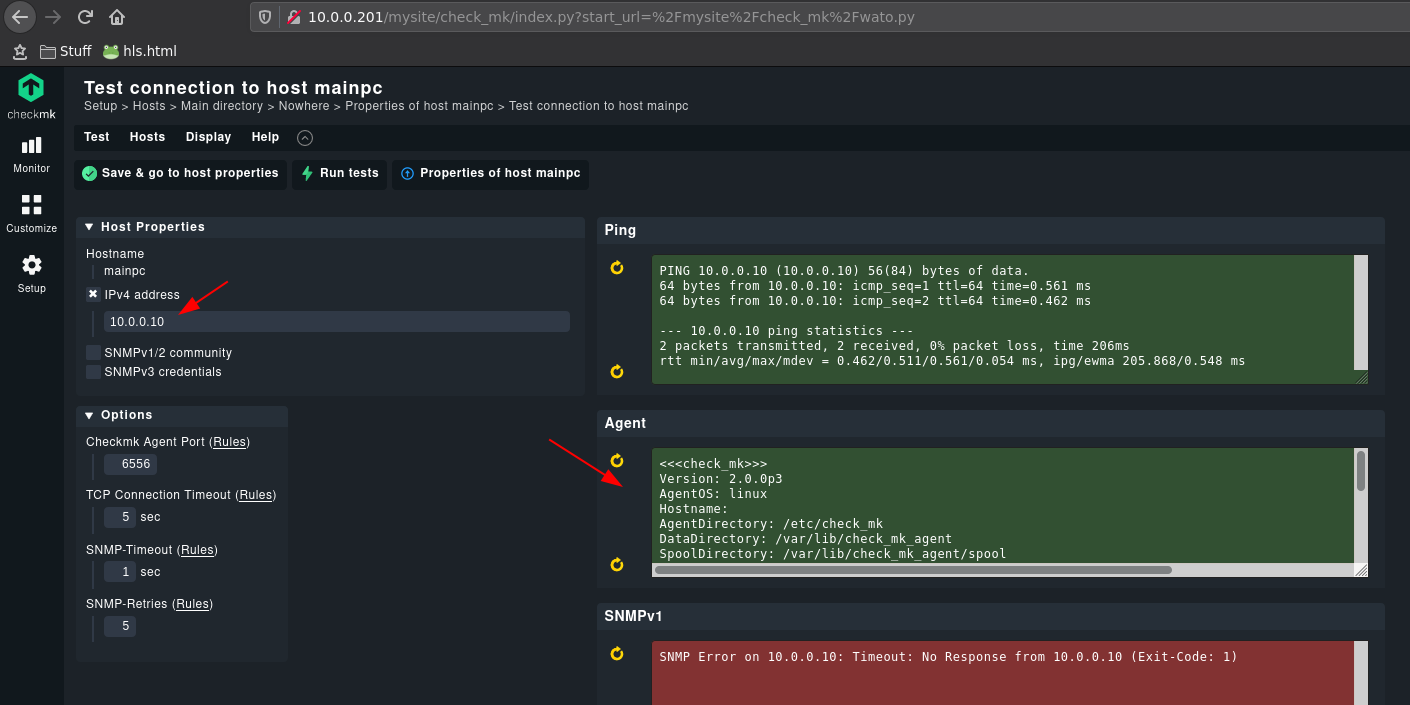The image size is (1410, 705).
Task: Open the hls.html bookmark
Action: click(x=139, y=51)
